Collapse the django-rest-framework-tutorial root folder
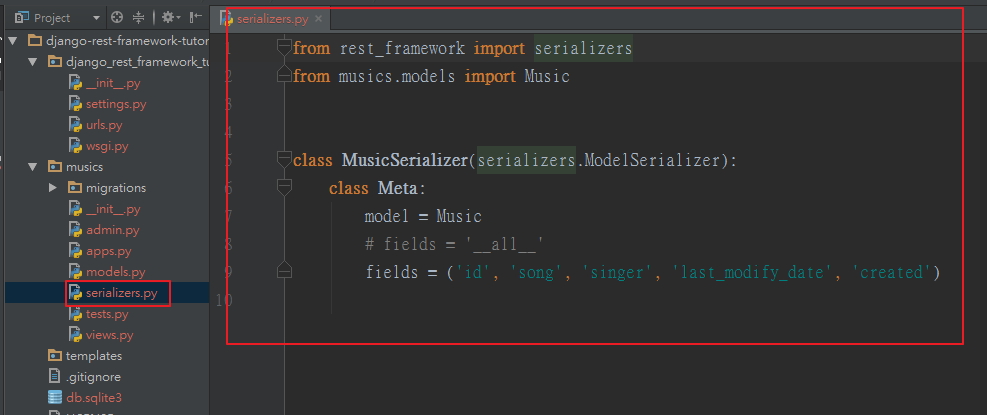 click(13, 40)
